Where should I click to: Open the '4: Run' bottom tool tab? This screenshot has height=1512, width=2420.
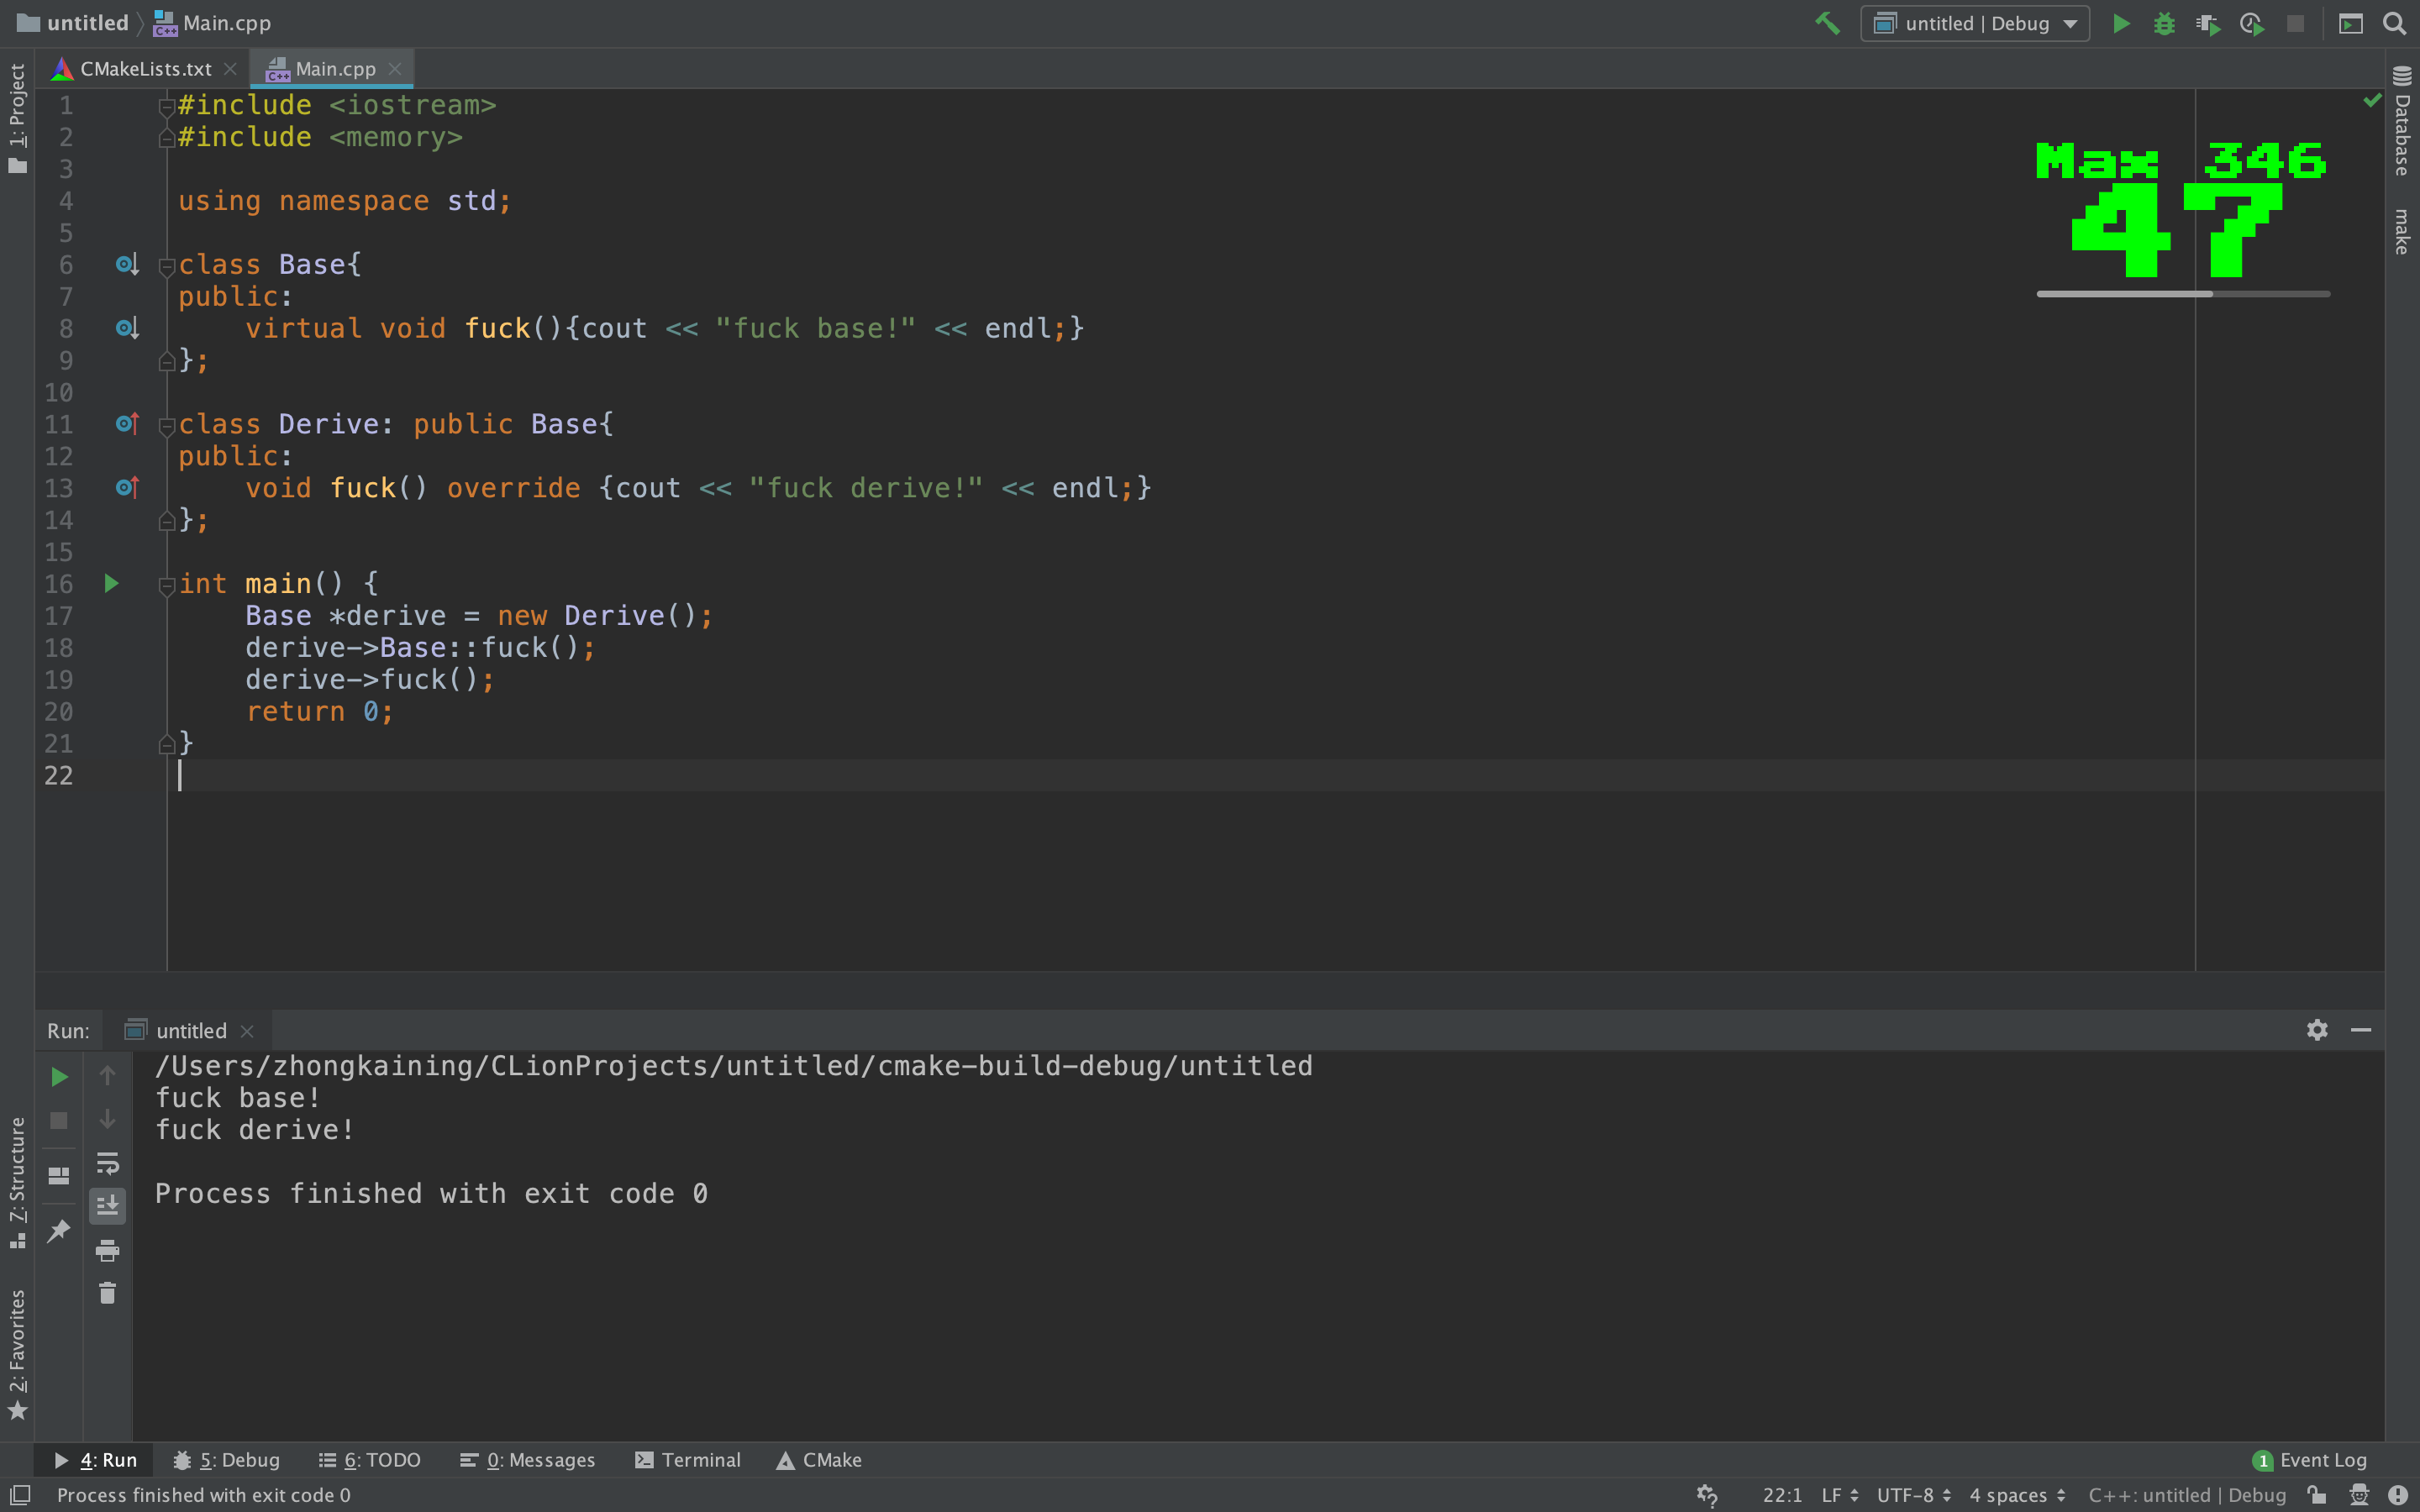point(94,1460)
